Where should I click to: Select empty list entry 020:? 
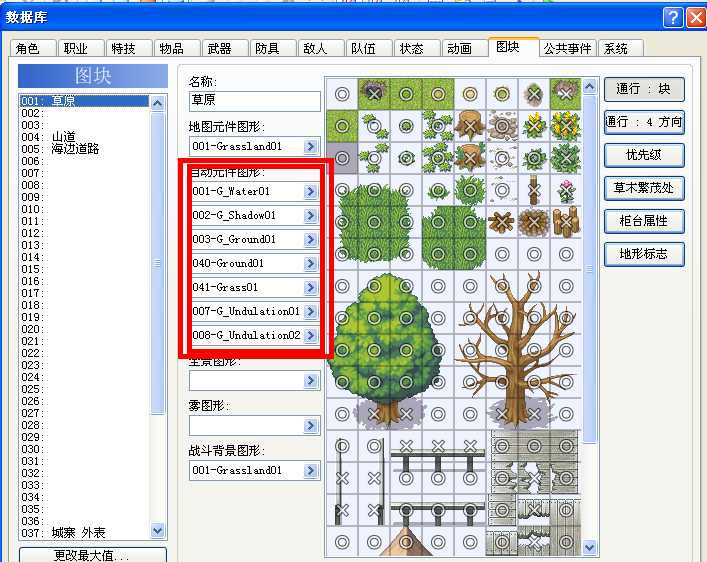(84, 329)
